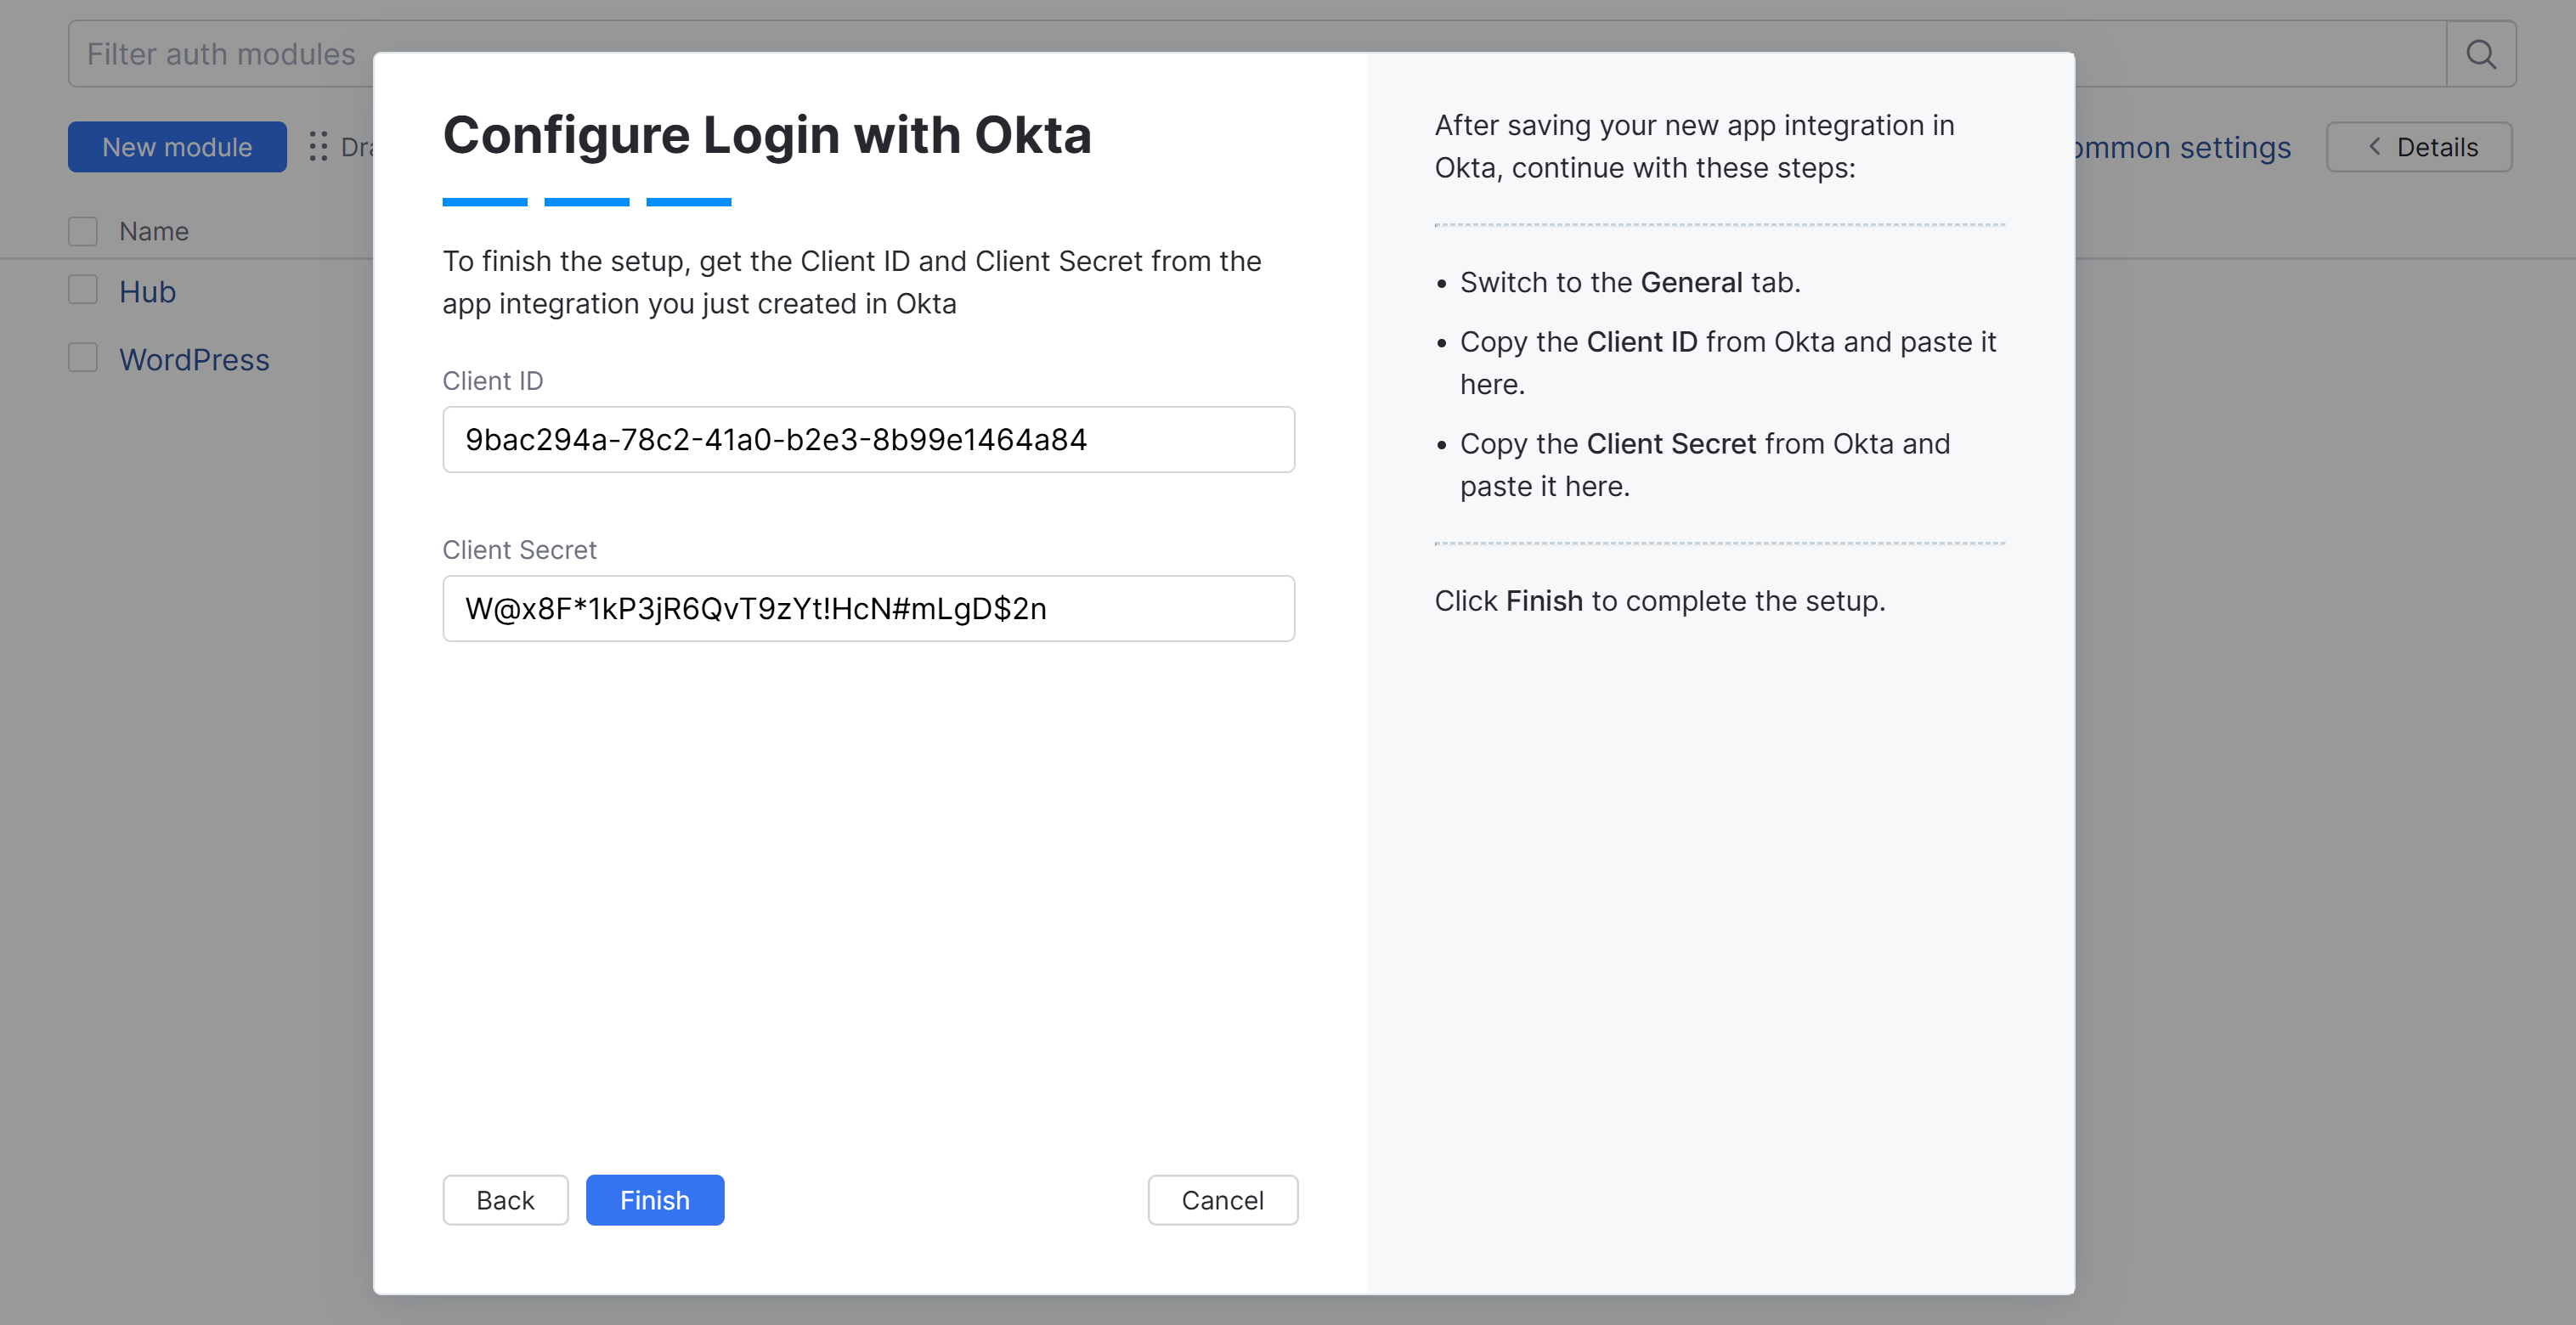Viewport: 2576px width, 1325px height.
Task: Select the second wizard step indicator
Action: (587, 202)
